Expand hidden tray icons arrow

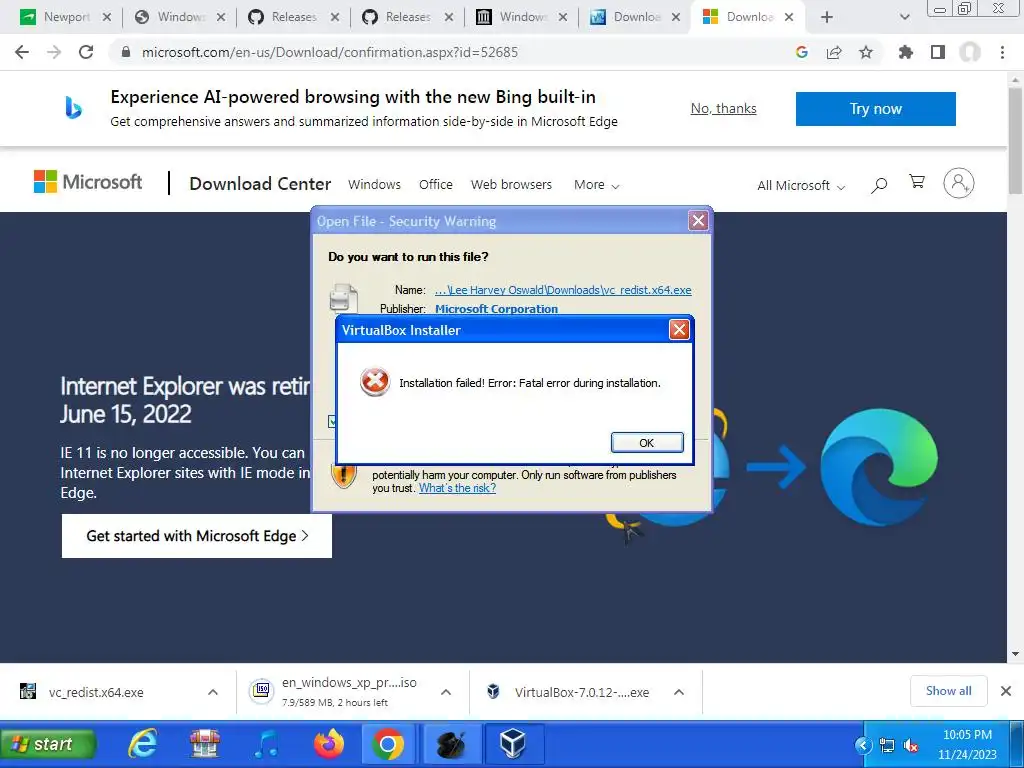[863, 745]
